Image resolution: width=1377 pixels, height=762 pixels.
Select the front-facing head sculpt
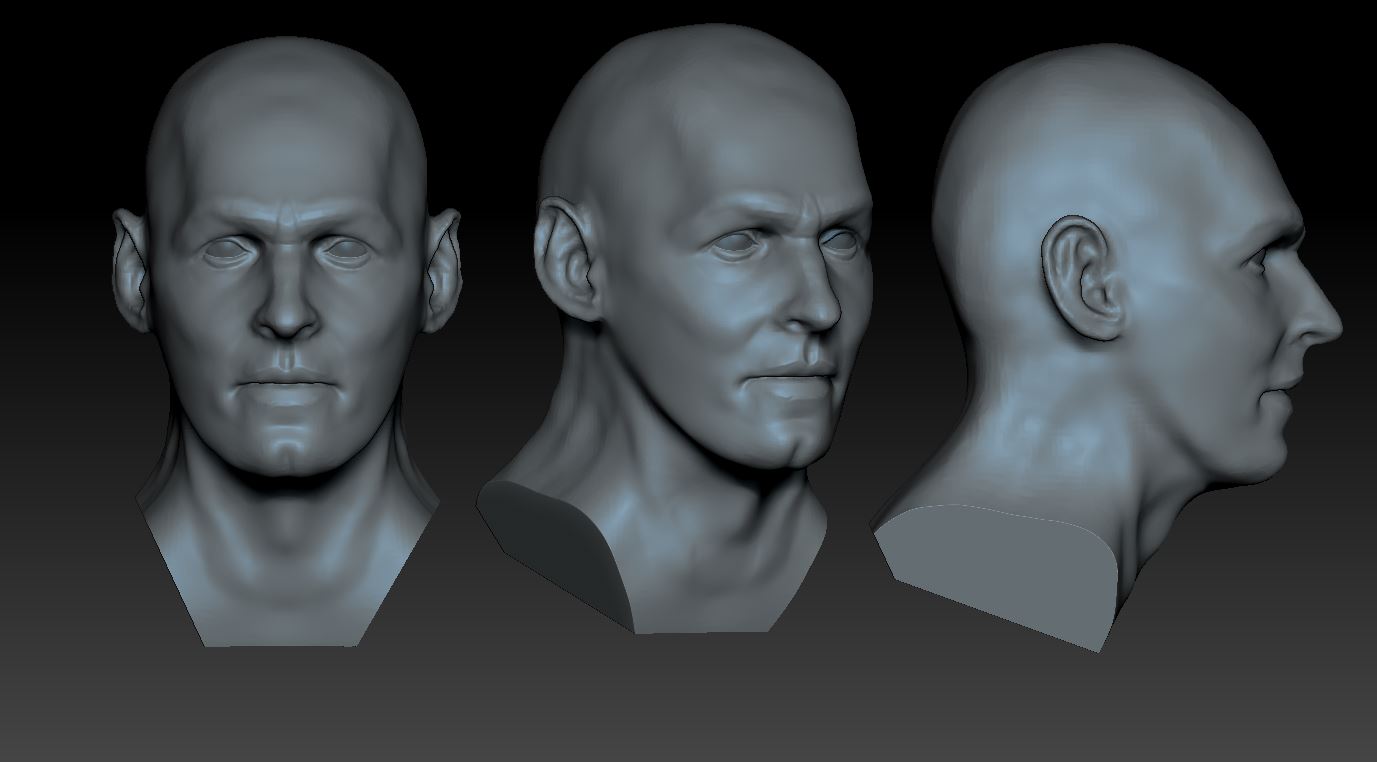point(286,340)
